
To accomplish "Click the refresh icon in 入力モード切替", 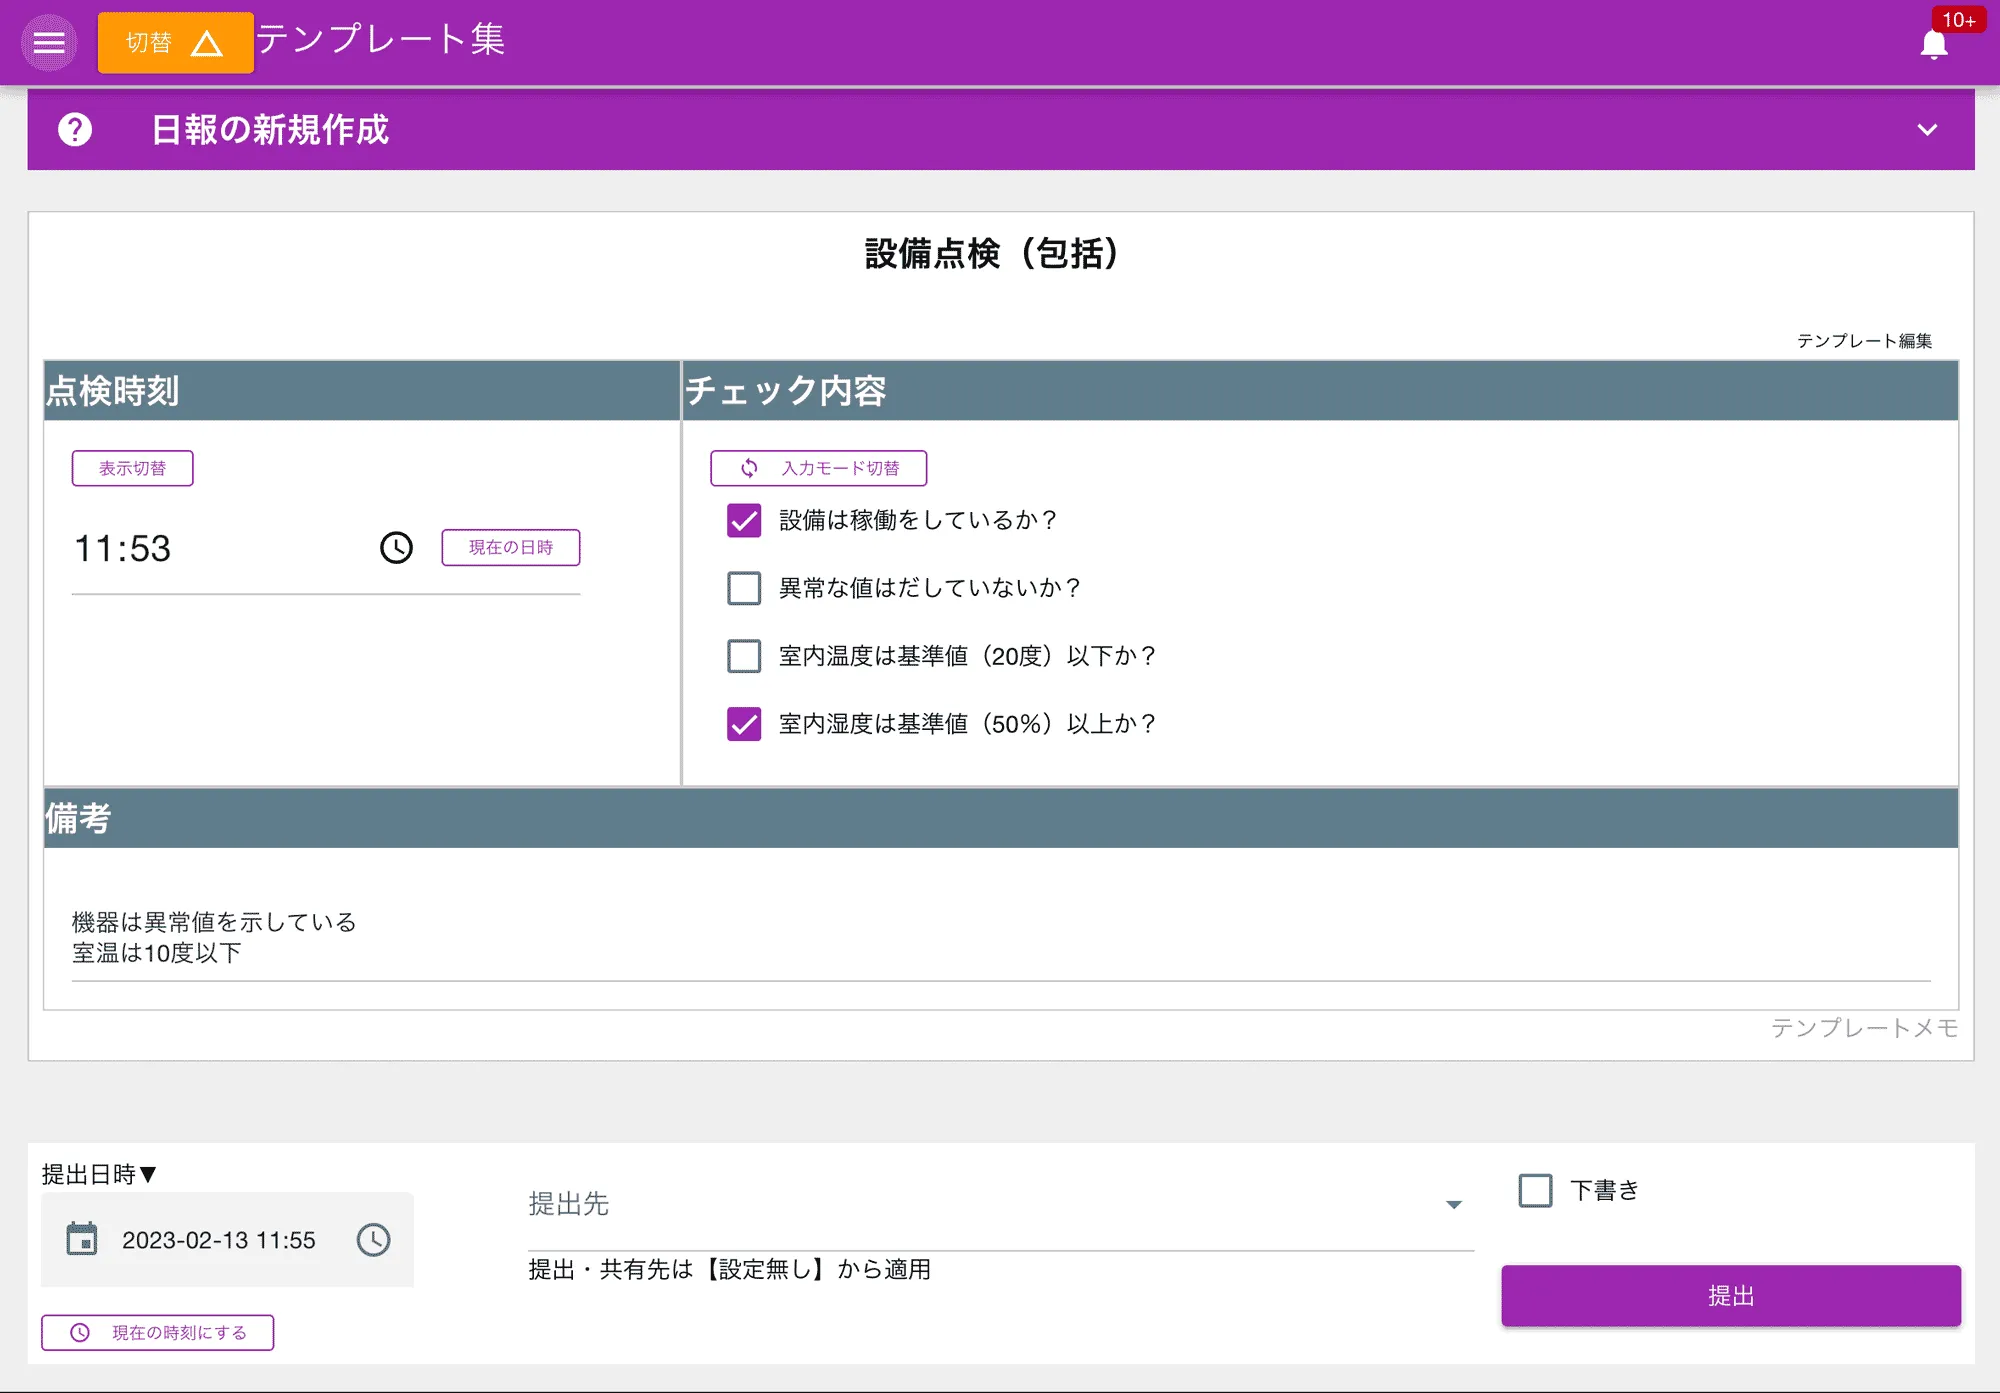I will pyautogui.click(x=748, y=467).
